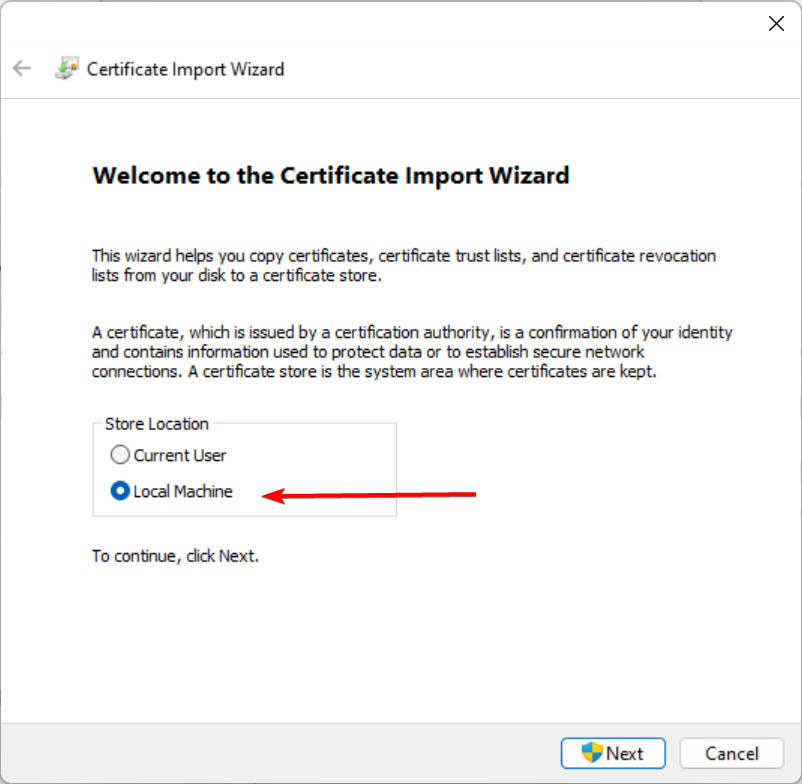Go back using the left arrow icon
The height and width of the screenshot is (784, 802).
22,68
